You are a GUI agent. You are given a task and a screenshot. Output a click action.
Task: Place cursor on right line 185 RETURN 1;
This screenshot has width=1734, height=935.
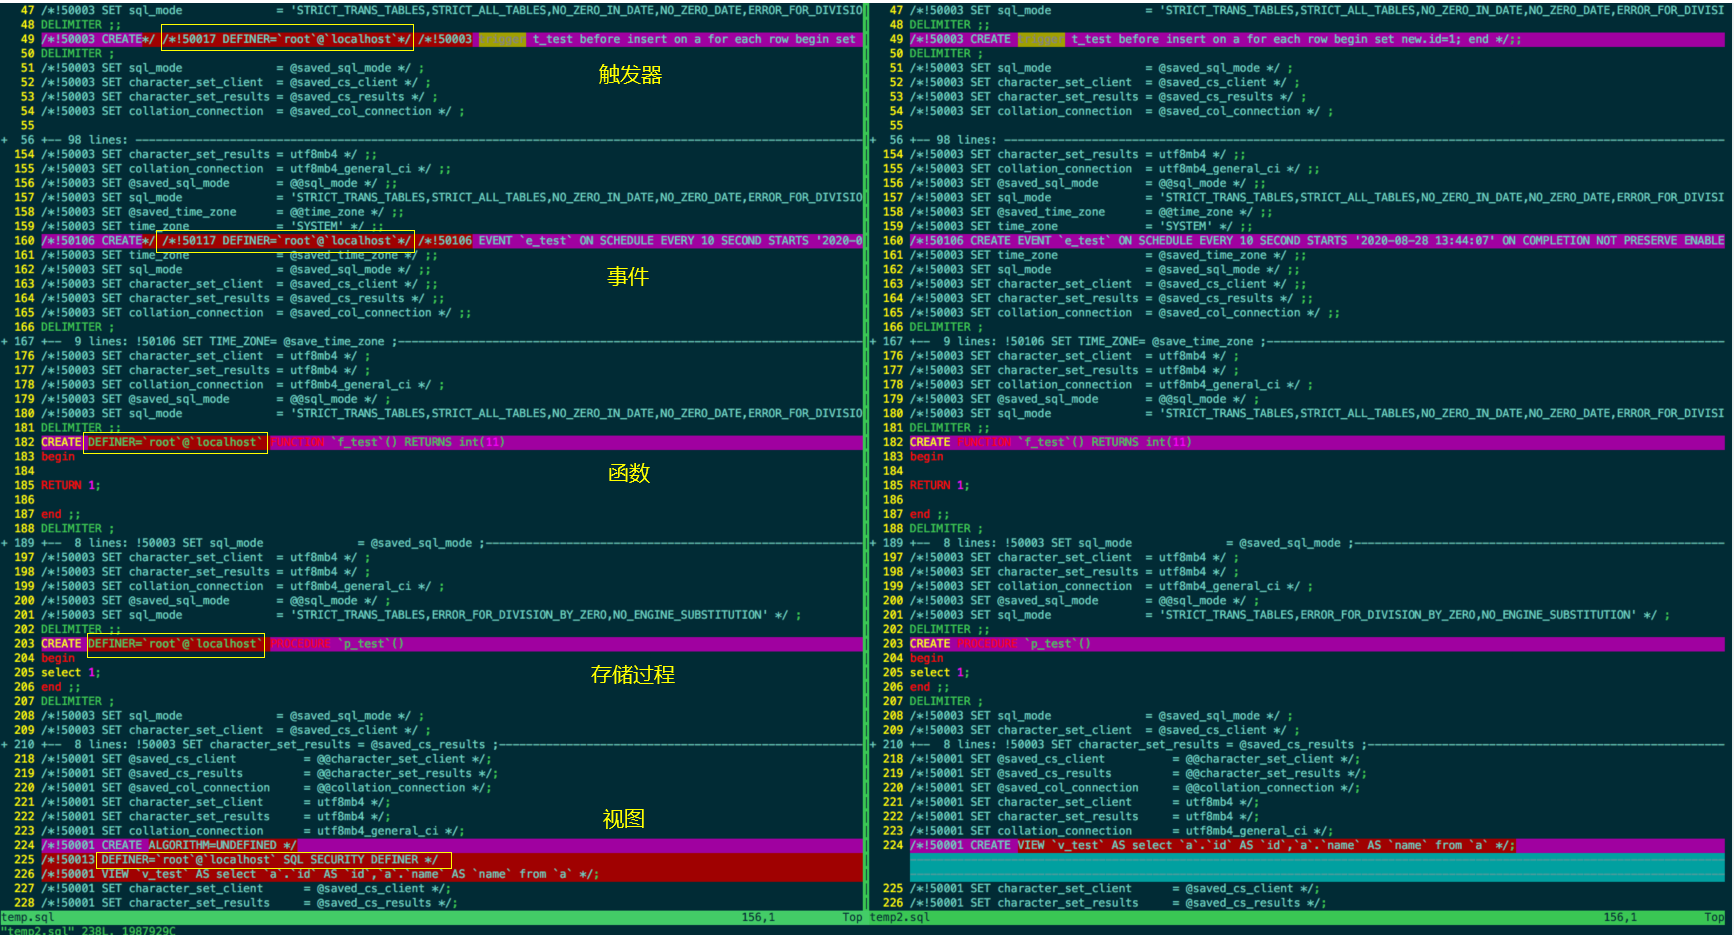tap(939, 485)
